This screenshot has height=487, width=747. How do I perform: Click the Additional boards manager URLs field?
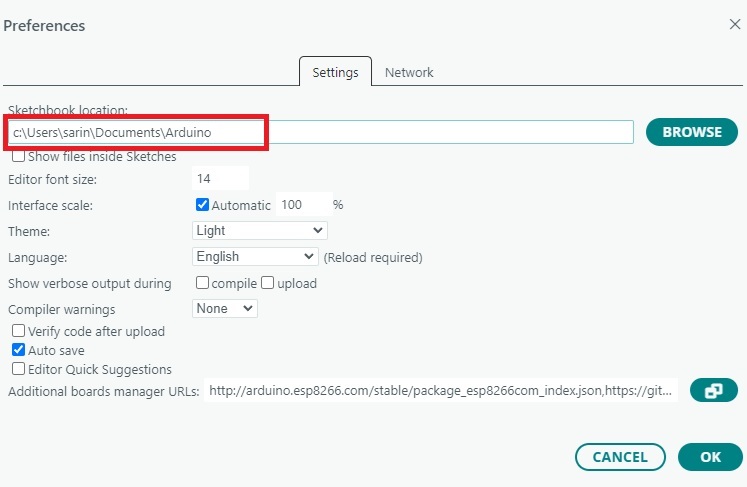[441, 391]
